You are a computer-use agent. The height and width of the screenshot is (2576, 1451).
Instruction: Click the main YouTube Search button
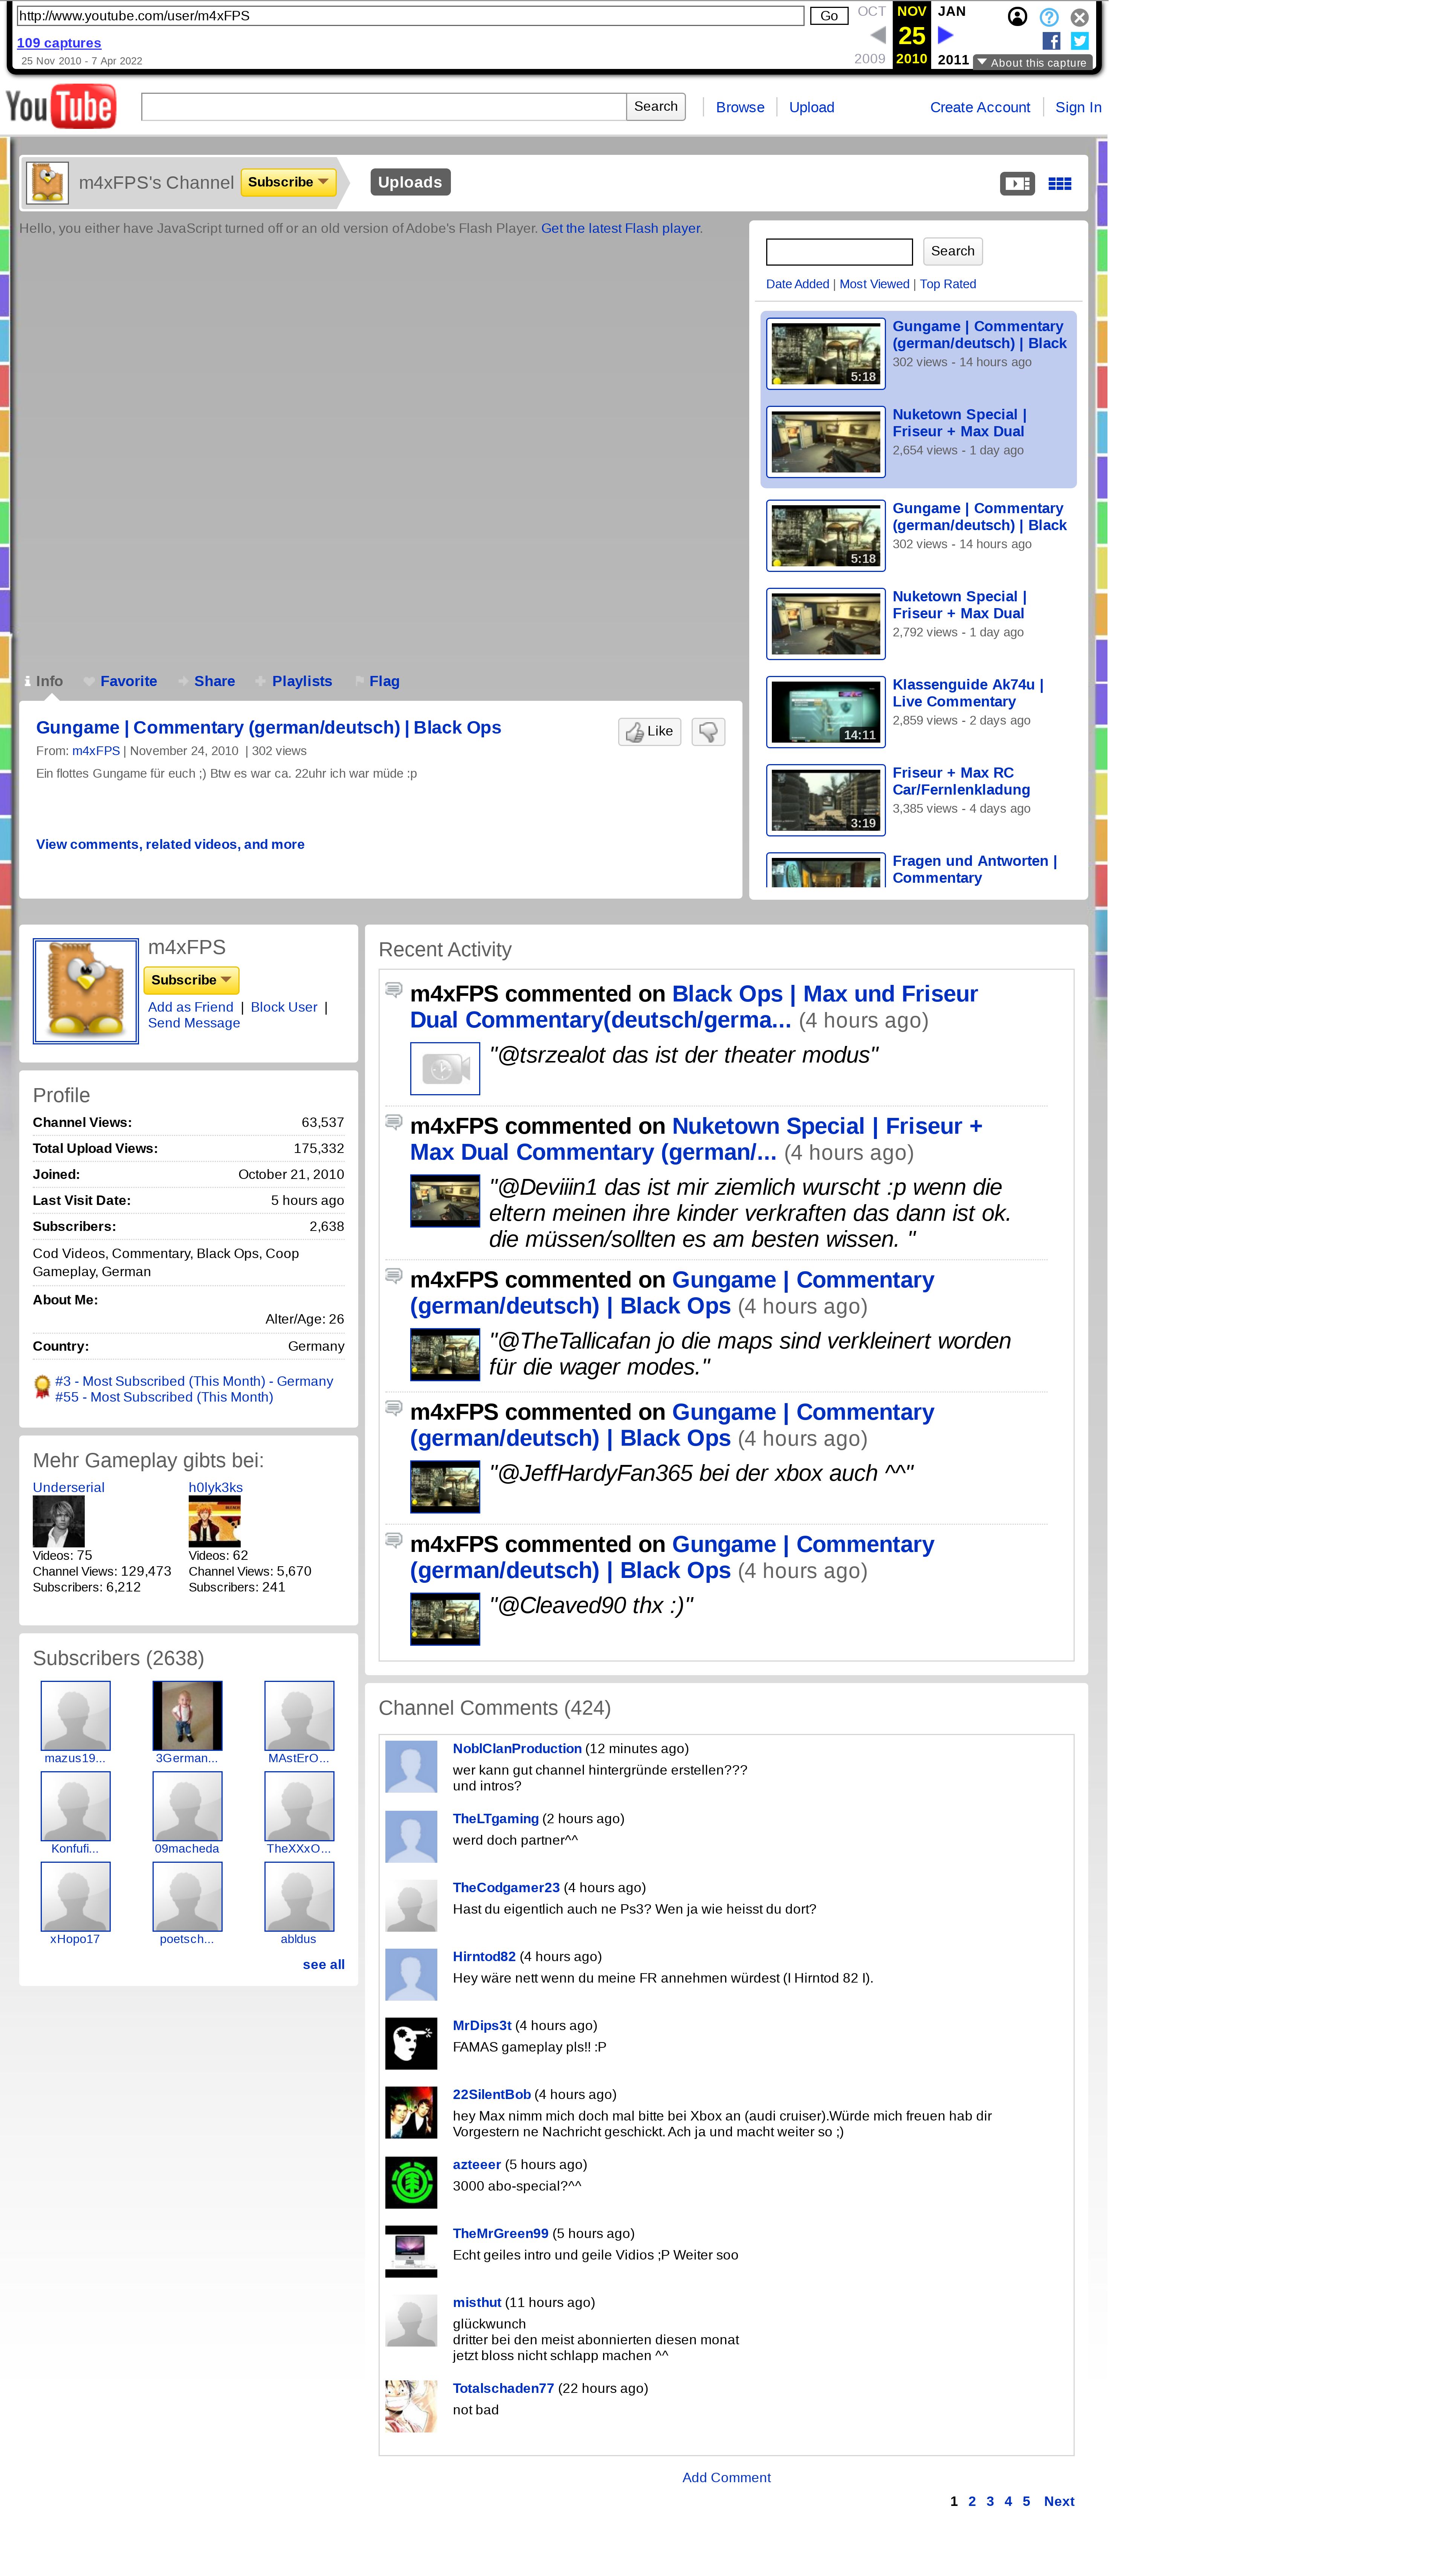(656, 107)
